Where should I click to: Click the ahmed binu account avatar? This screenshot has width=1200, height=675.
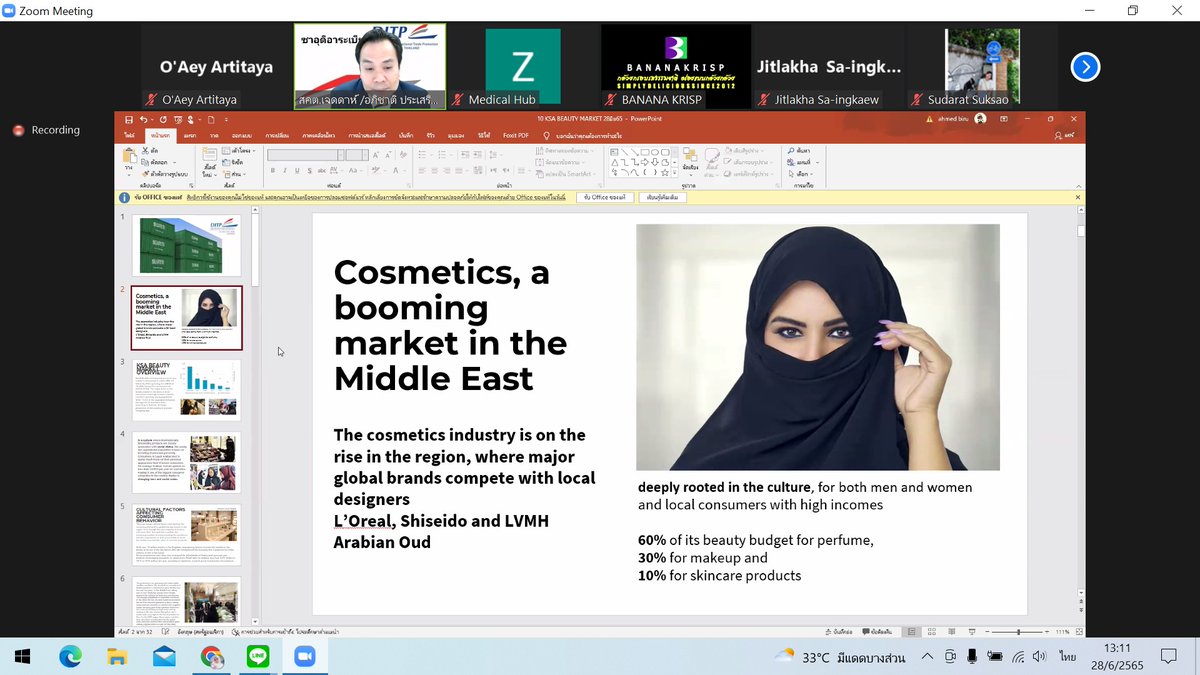pos(980,118)
